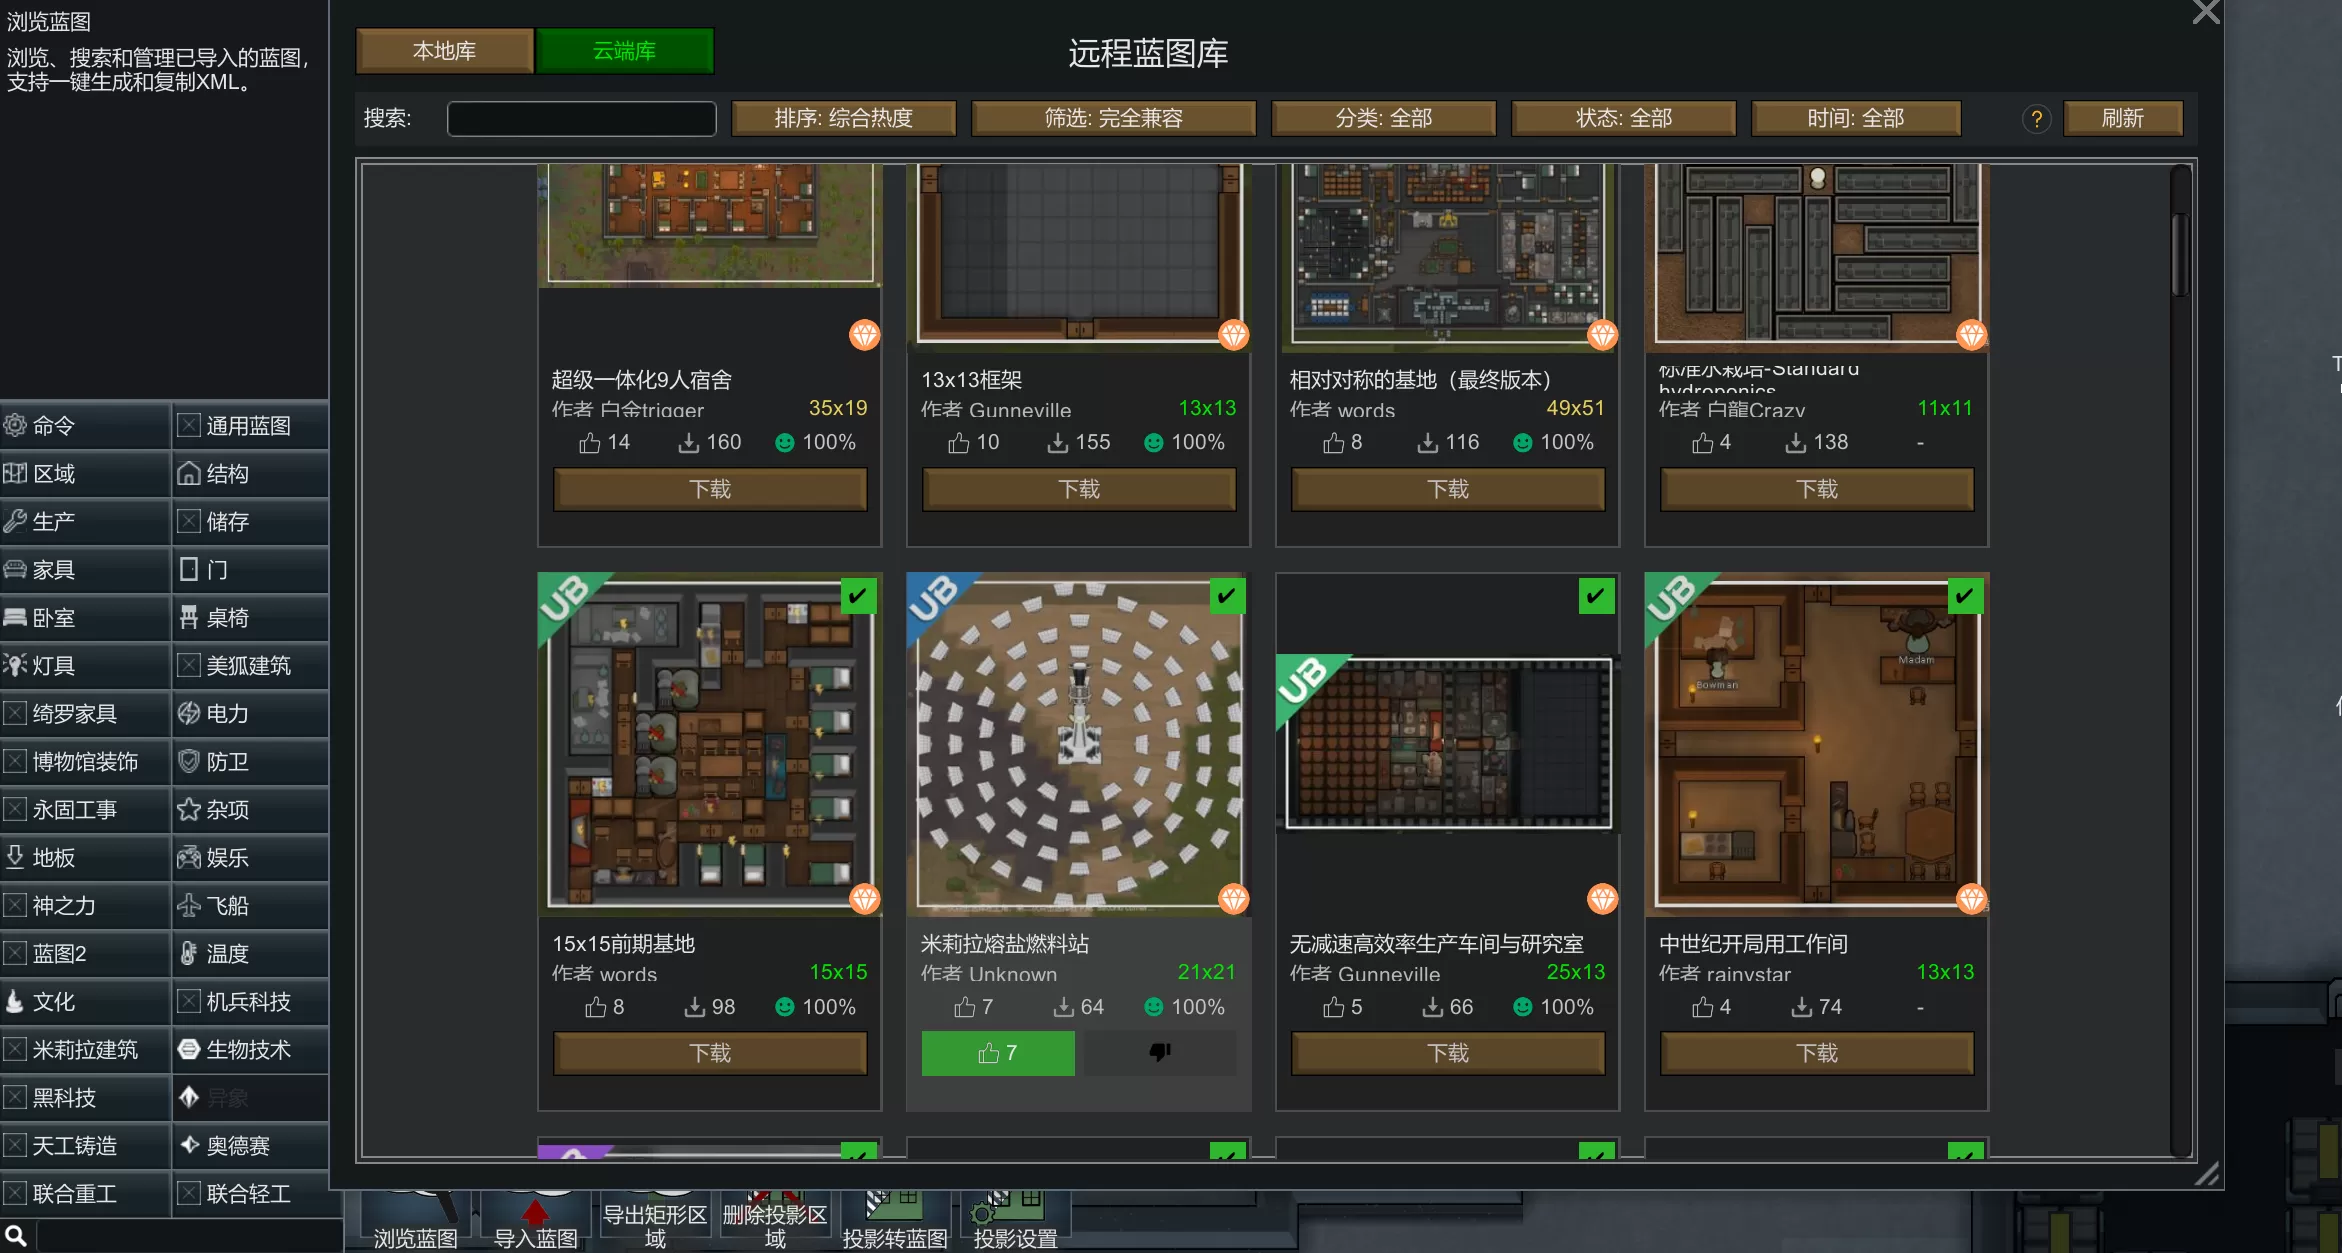Toggle green checkmark on 15x15前期基地 card
The height and width of the screenshot is (1253, 2342).
857,597
